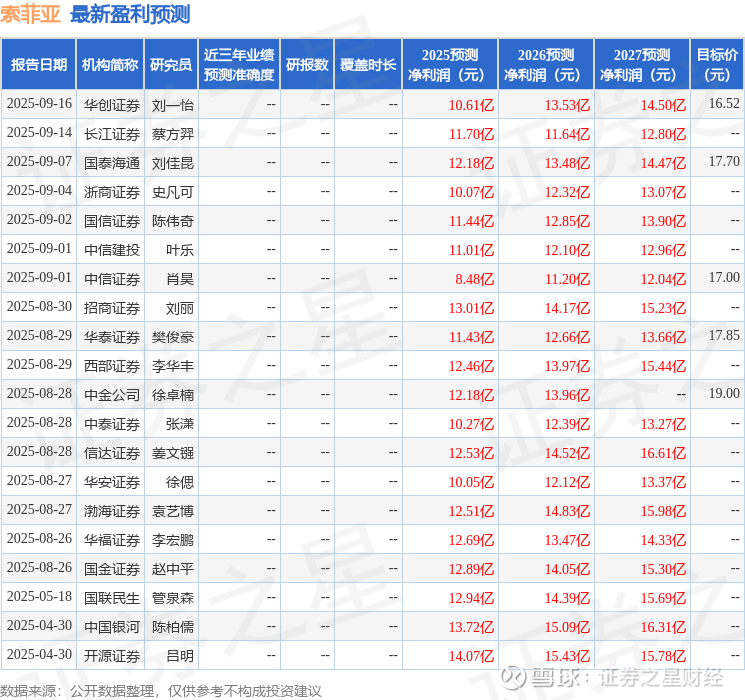Click the 10.61亿 profit value
745x700 pixels.
click(471, 105)
